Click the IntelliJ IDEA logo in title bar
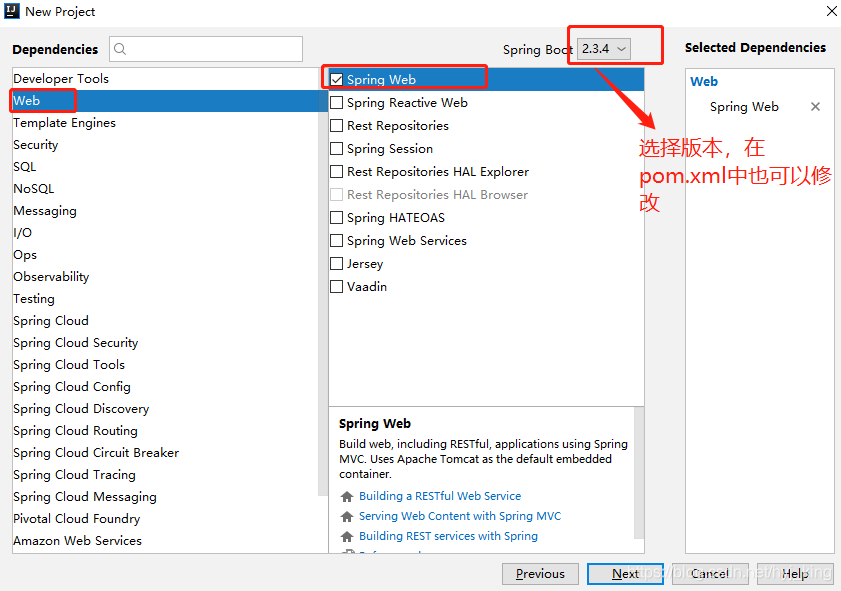Viewport: 841px width, 591px height. pos(12,11)
